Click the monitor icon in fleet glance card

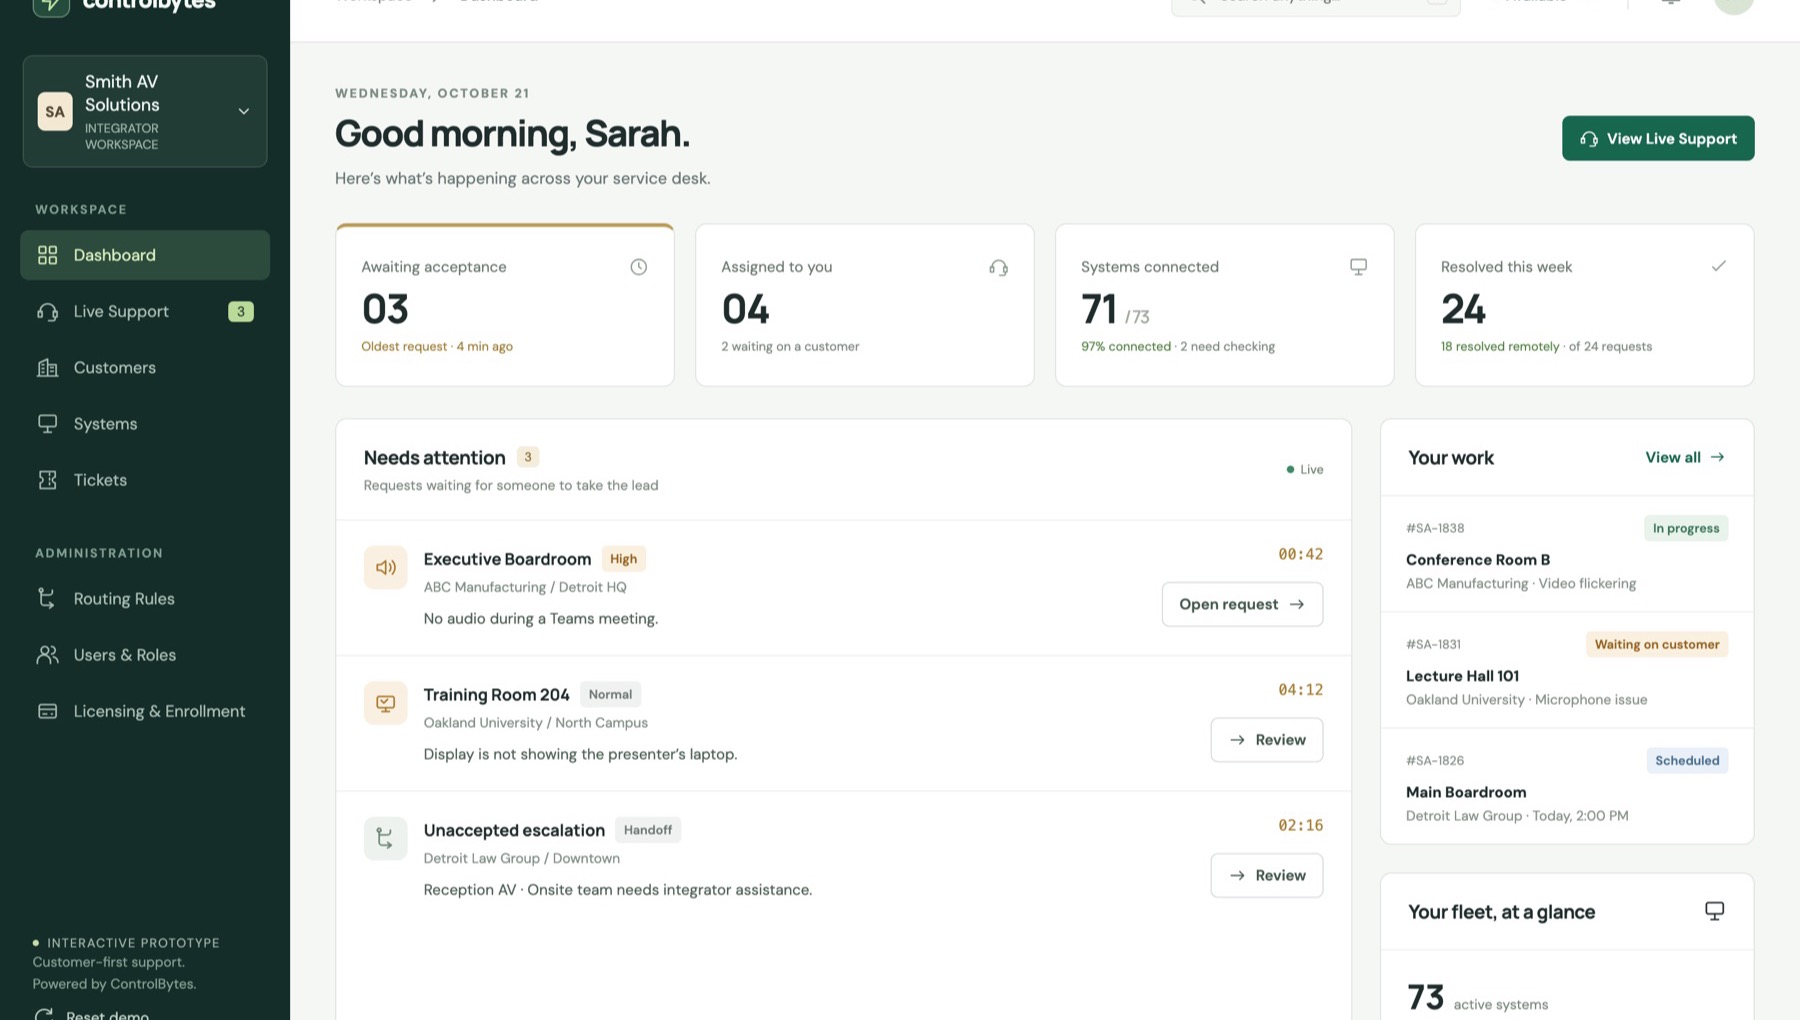click(1714, 911)
